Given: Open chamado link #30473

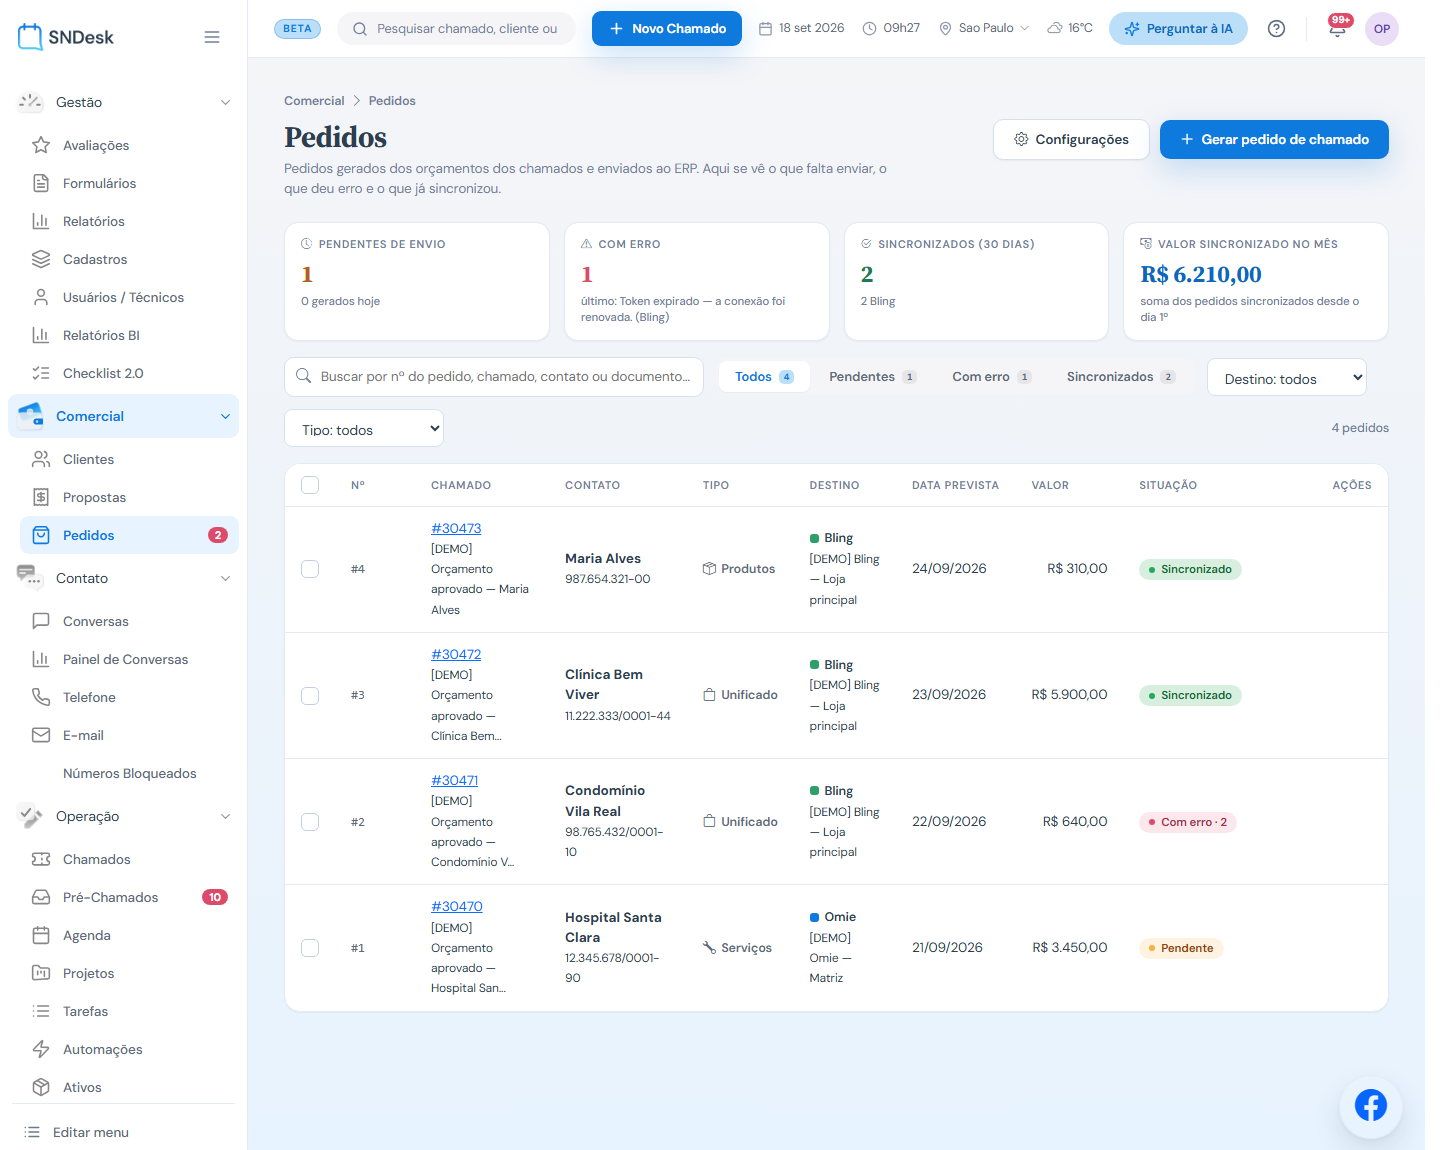Looking at the screenshot, I should [456, 528].
